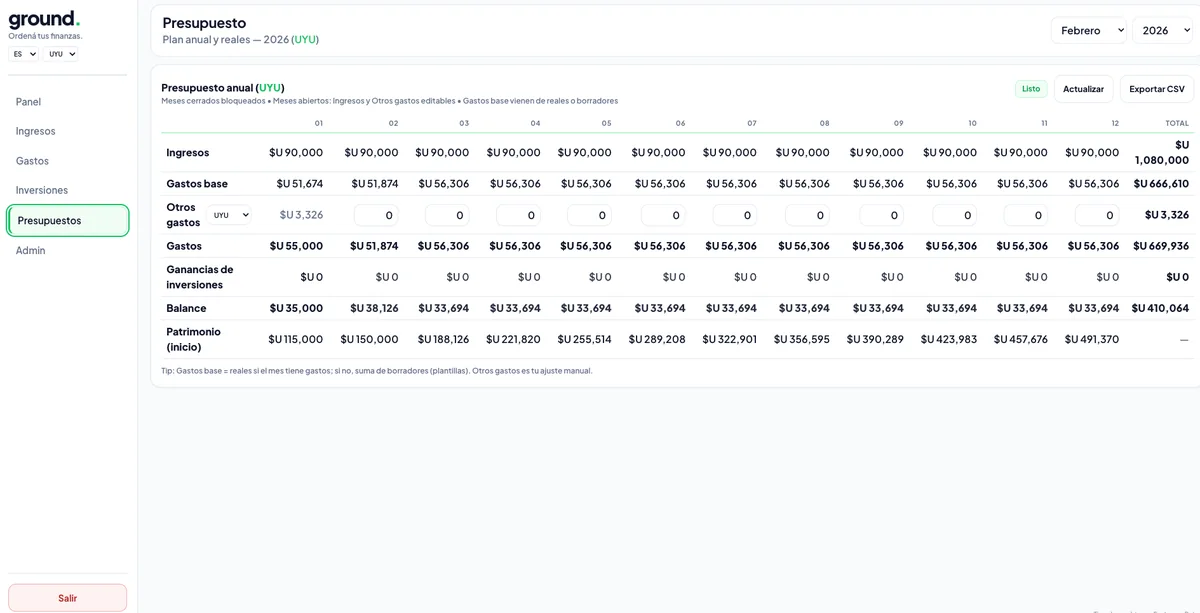Click the Gastos base total $U 666,610
The height and width of the screenshot is (613, 1200).
click(x=1161, y=184)
